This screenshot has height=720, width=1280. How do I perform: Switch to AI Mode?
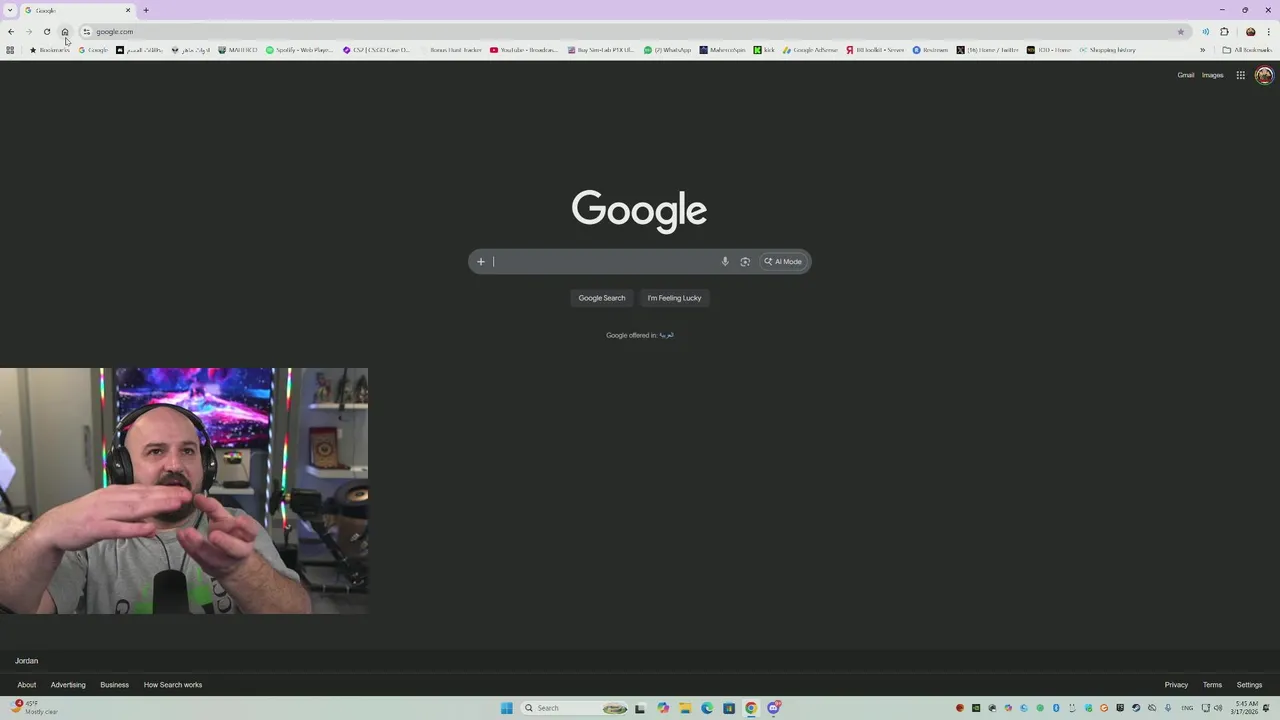click(x=783, y=262)
